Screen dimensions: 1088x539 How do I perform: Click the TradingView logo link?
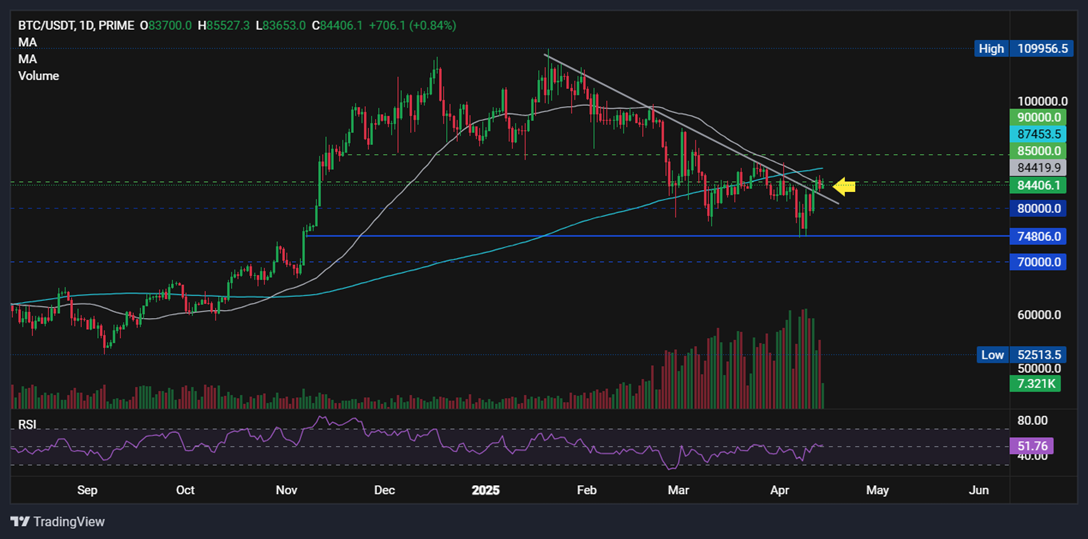tap(58, 522)
